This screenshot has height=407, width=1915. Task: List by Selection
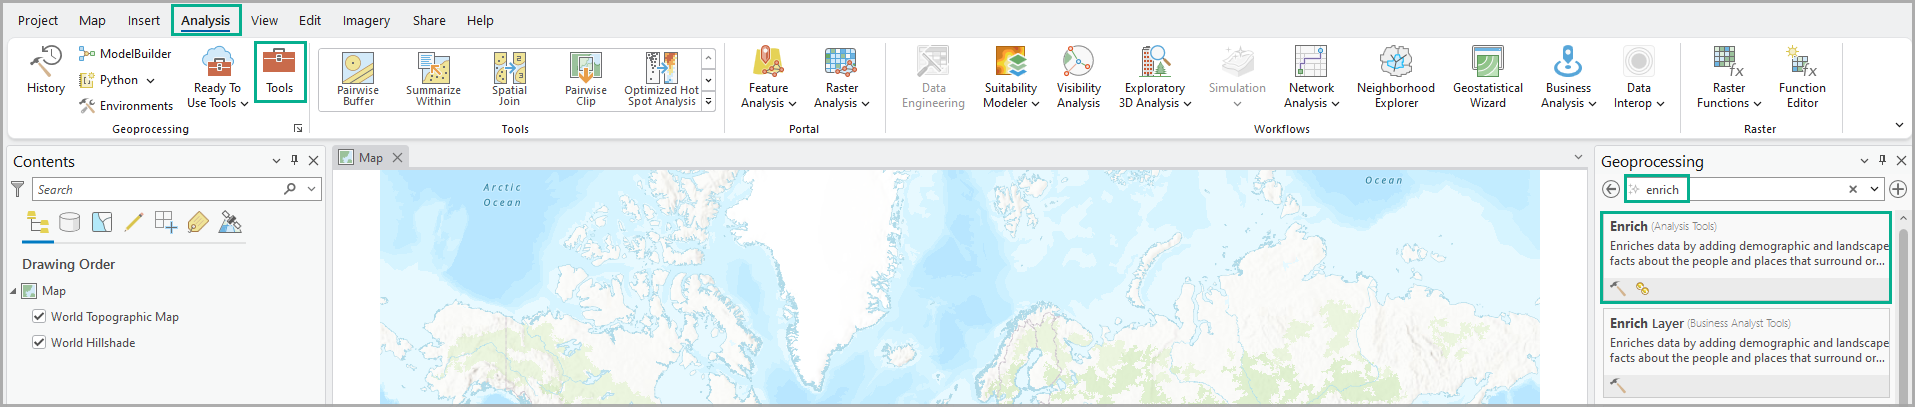(102, 222)
